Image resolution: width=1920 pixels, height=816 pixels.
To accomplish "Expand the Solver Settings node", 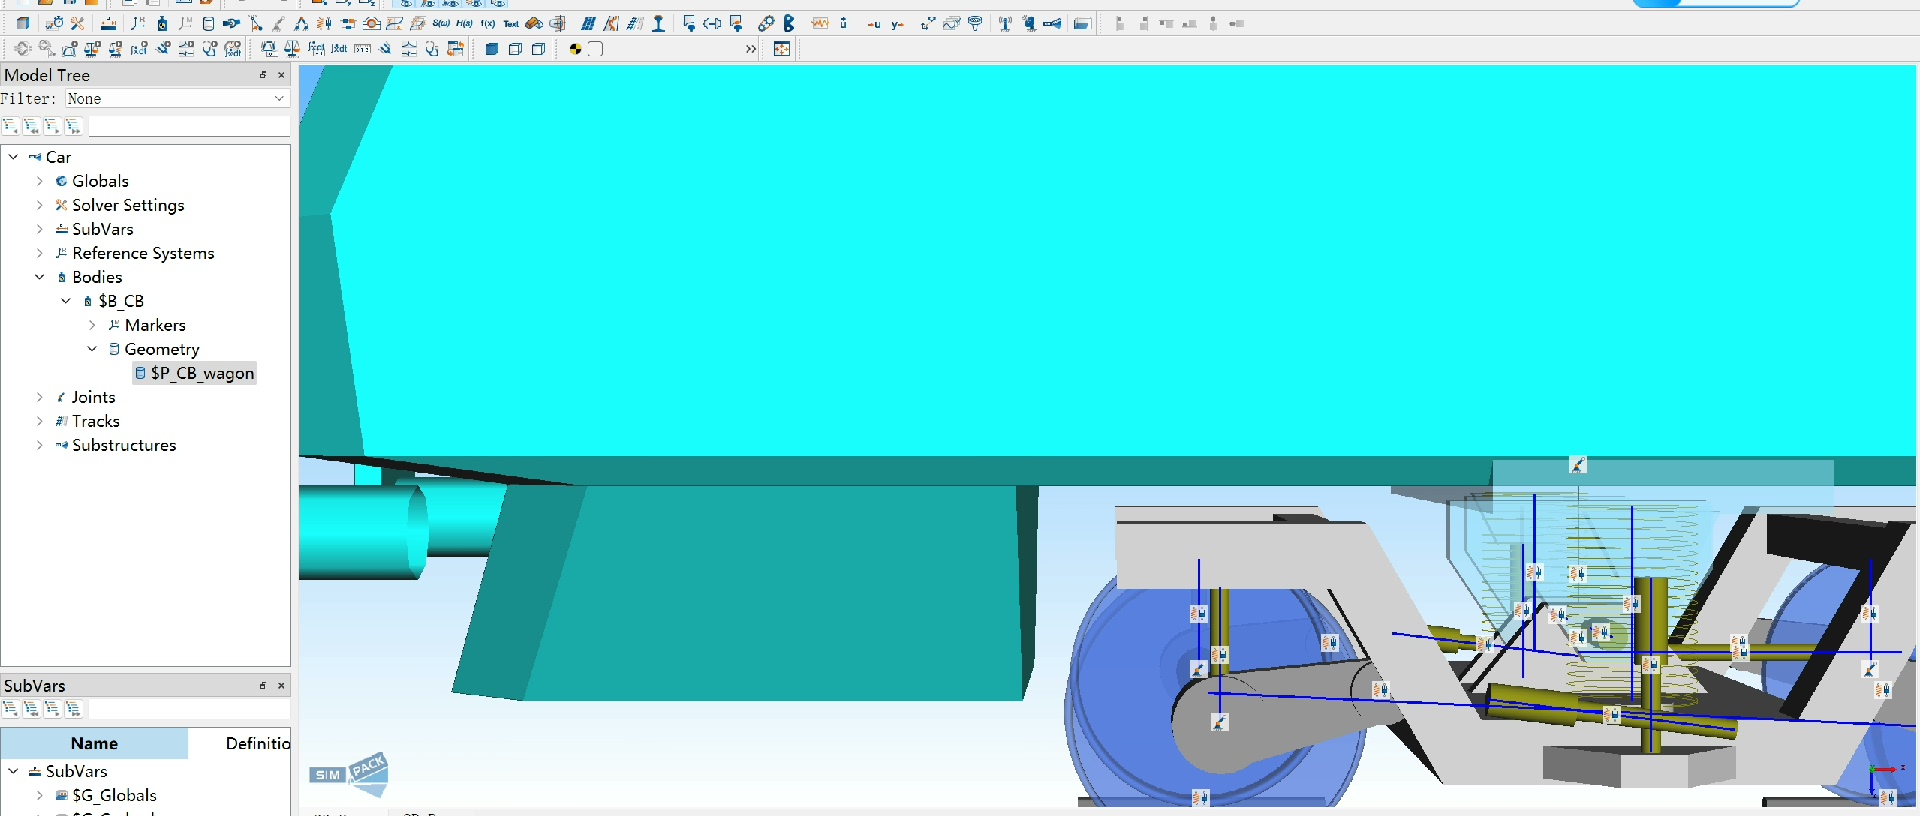I will pos(40,205).
